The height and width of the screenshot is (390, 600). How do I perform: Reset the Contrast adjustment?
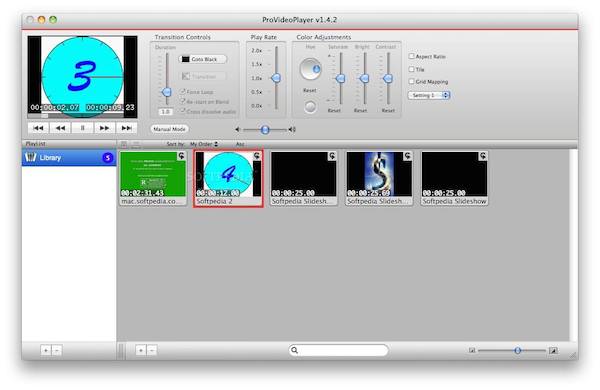pyautogui.click(x=388, y=111)
